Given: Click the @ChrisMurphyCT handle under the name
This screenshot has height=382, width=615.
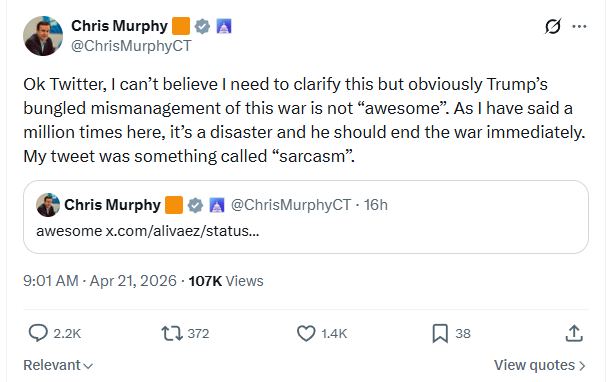Looking at the screenshot, I should 131,46.
